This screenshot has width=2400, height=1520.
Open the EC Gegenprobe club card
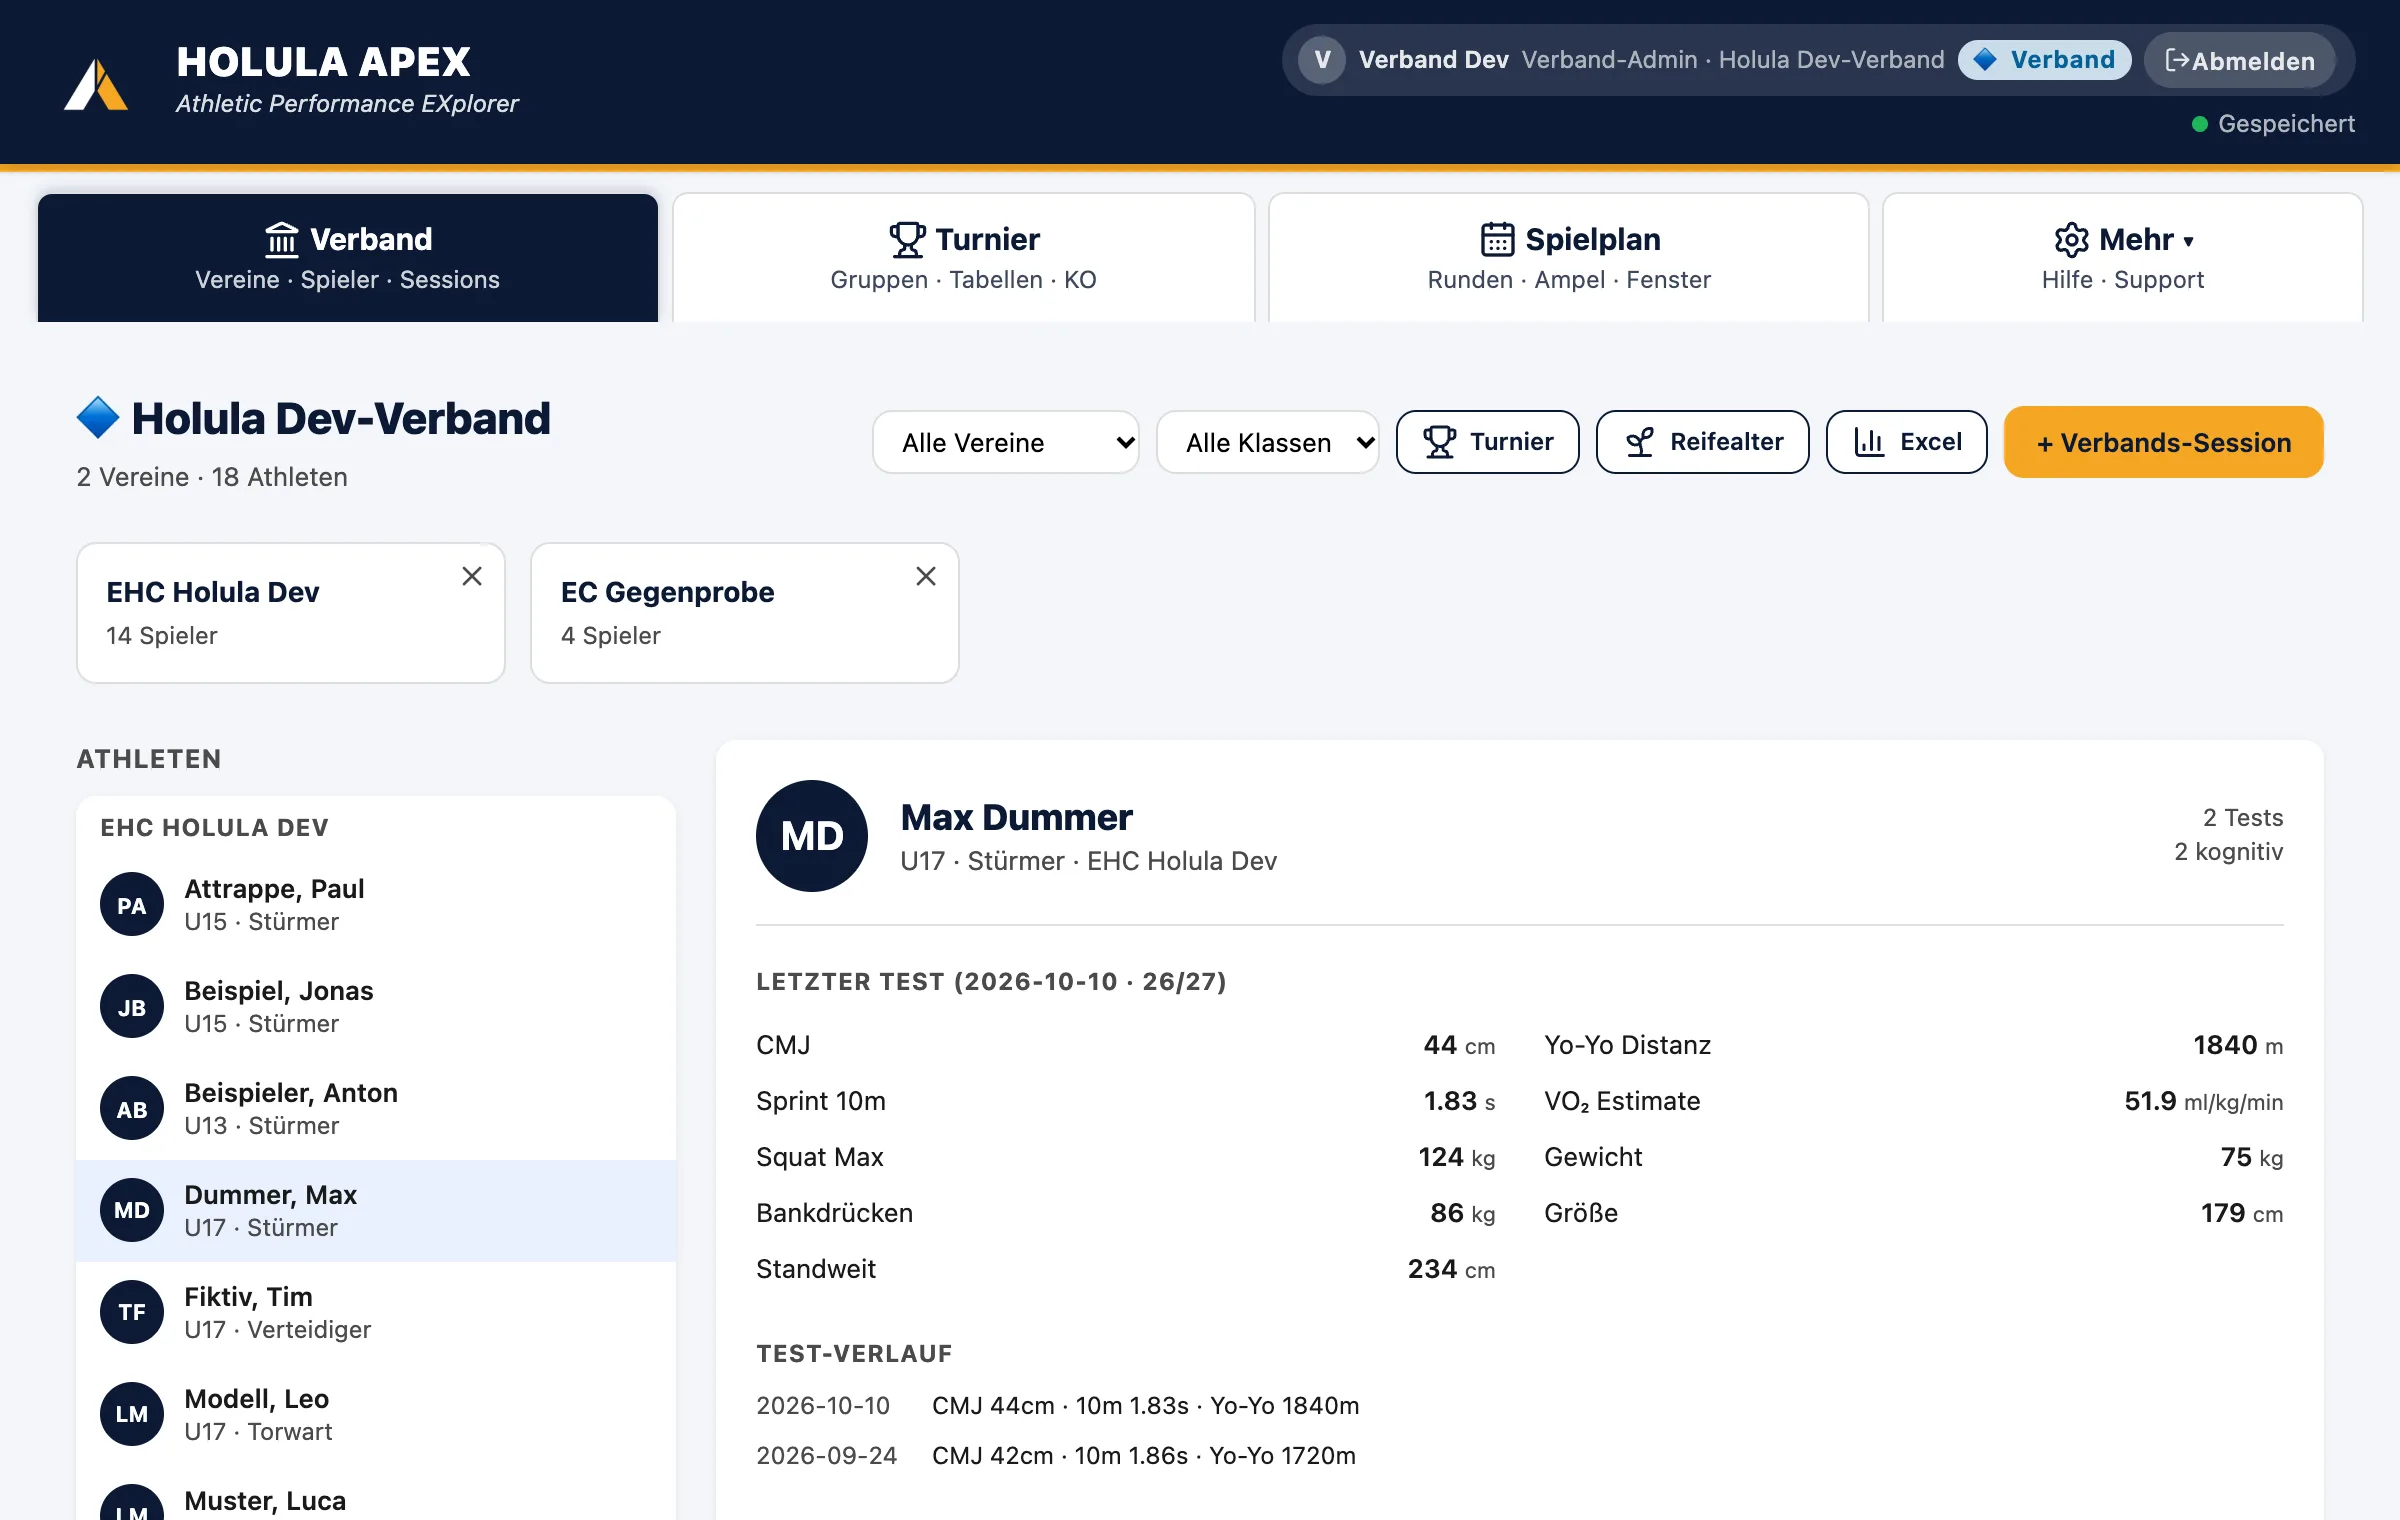click(x=745, y=613)
